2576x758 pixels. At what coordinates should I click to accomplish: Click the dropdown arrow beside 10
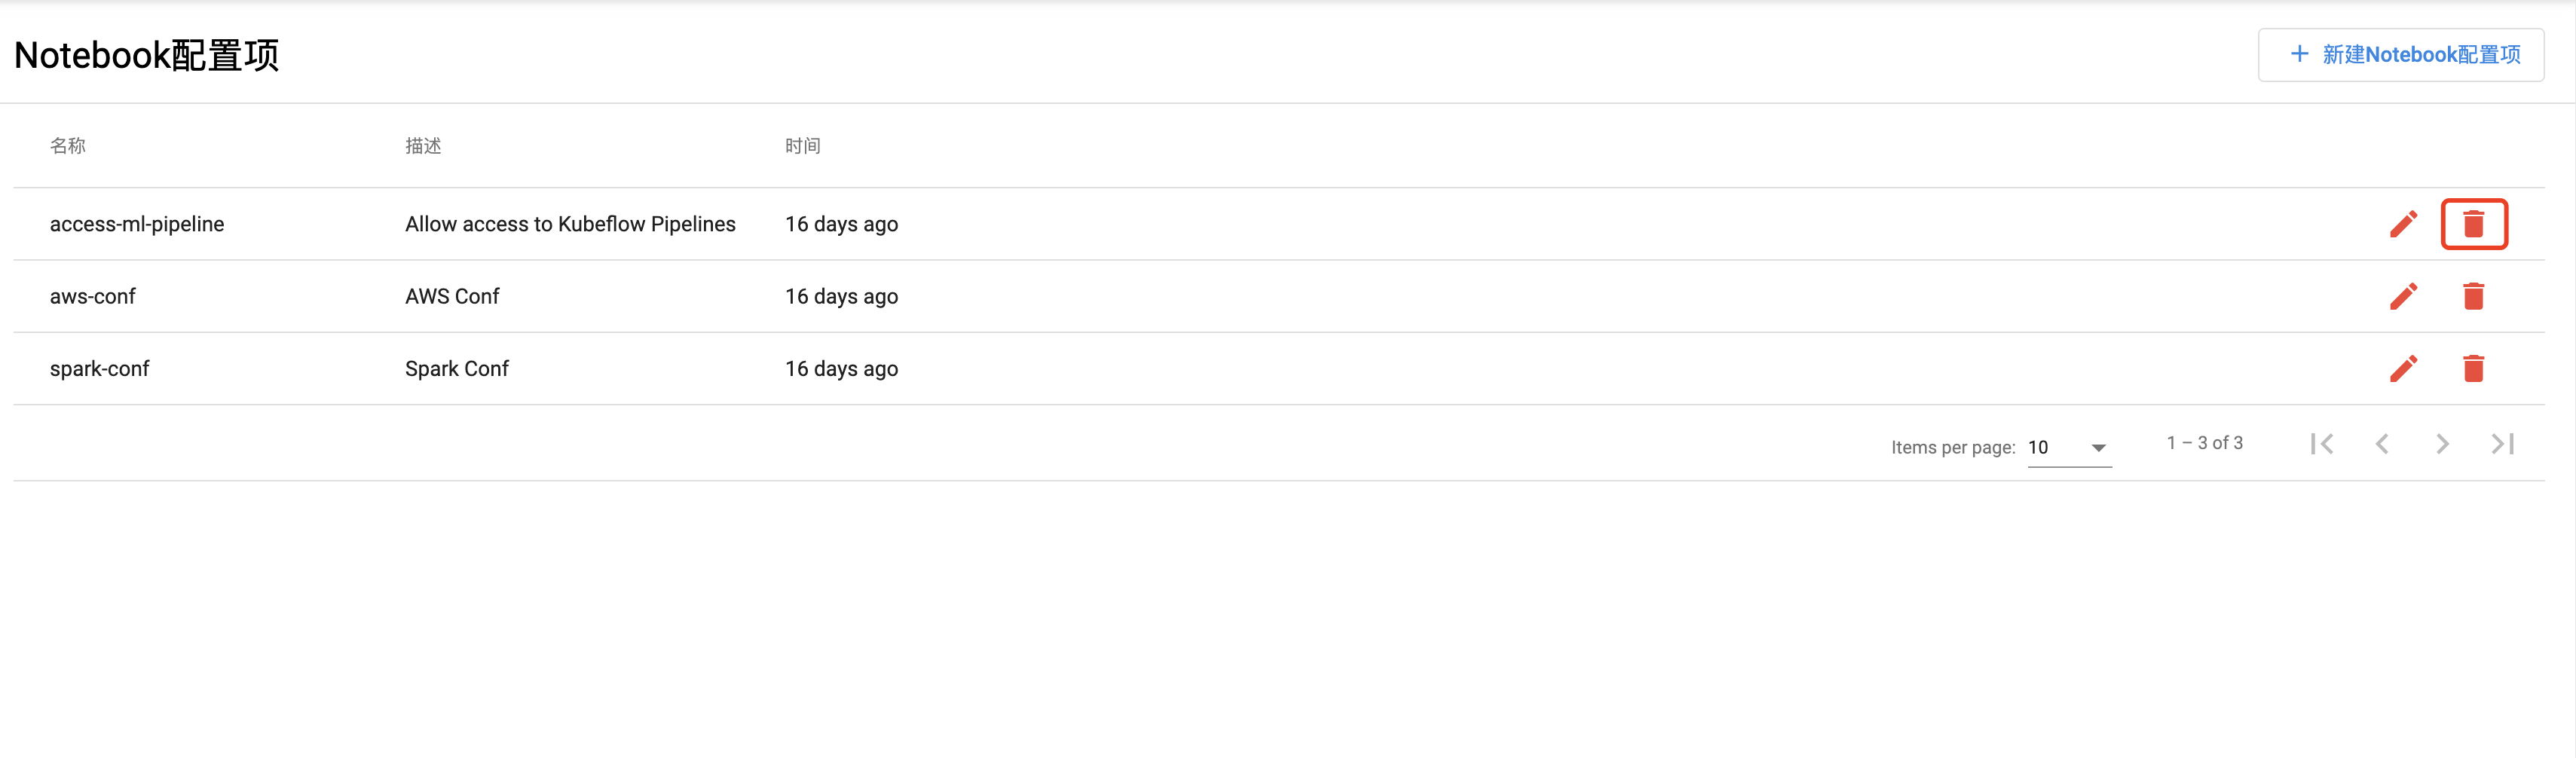coord(2098,448)
